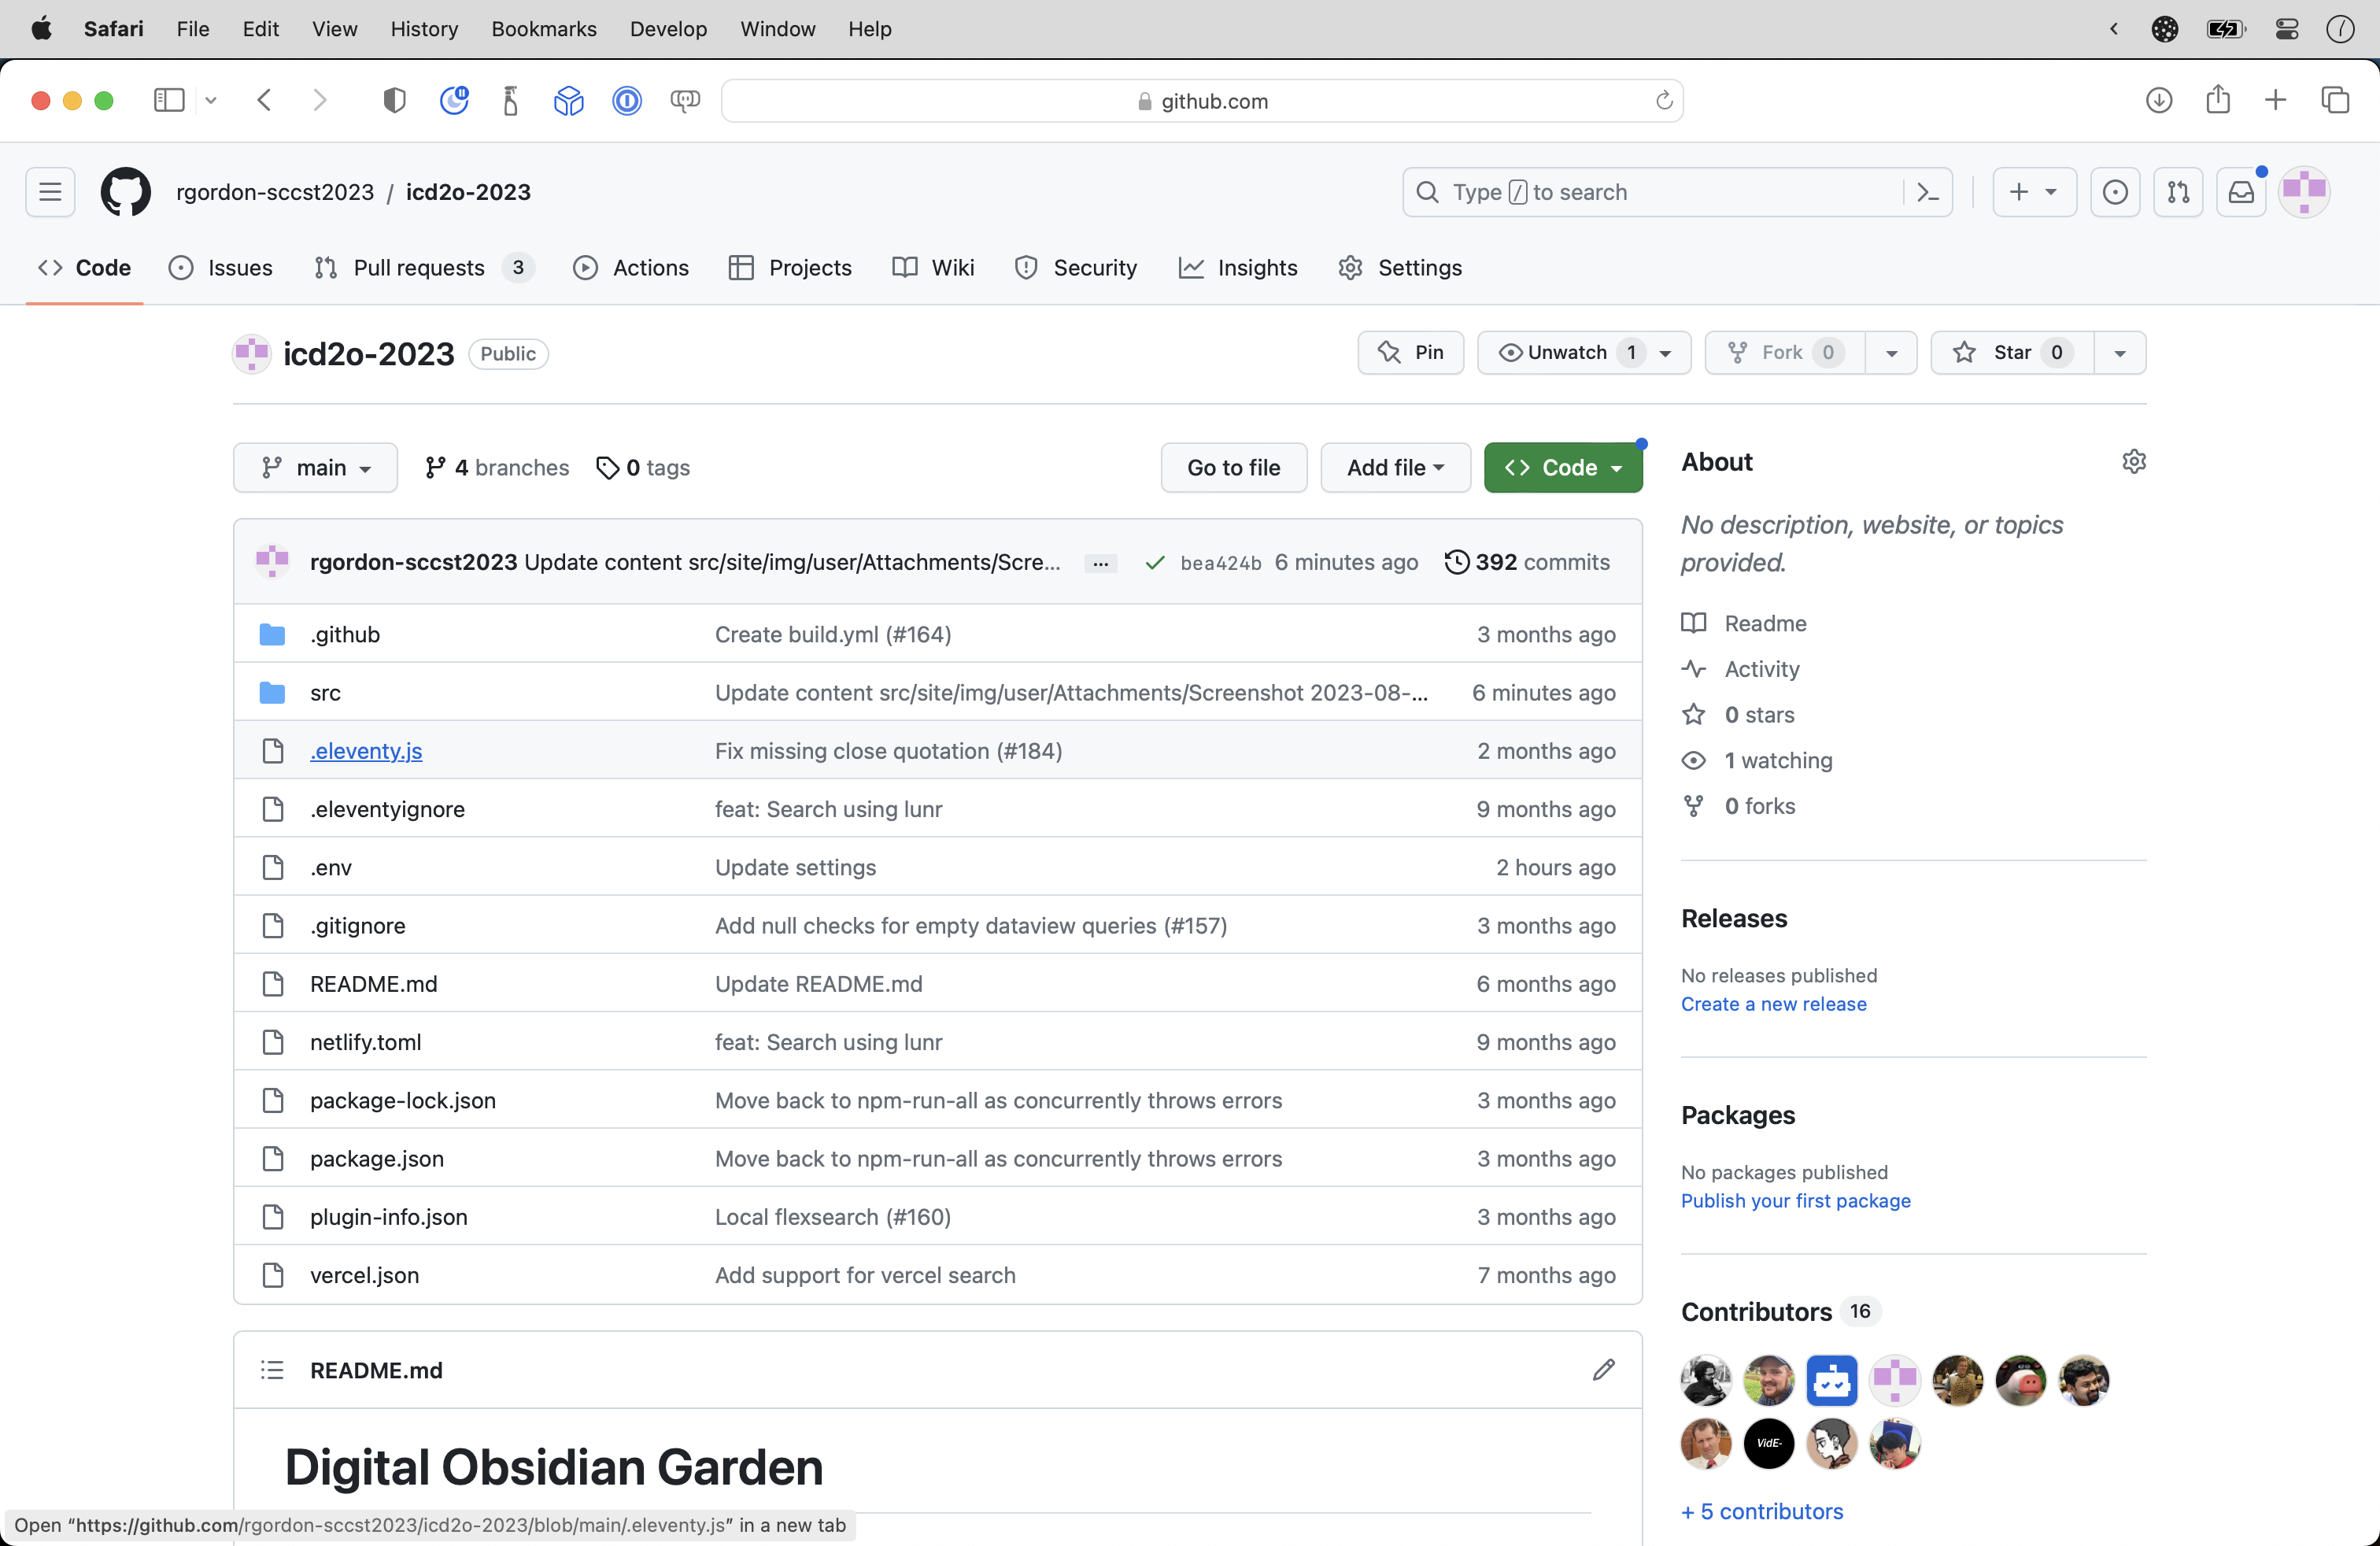Open Readme link in About sidebar

click(x=1765, y=624)
